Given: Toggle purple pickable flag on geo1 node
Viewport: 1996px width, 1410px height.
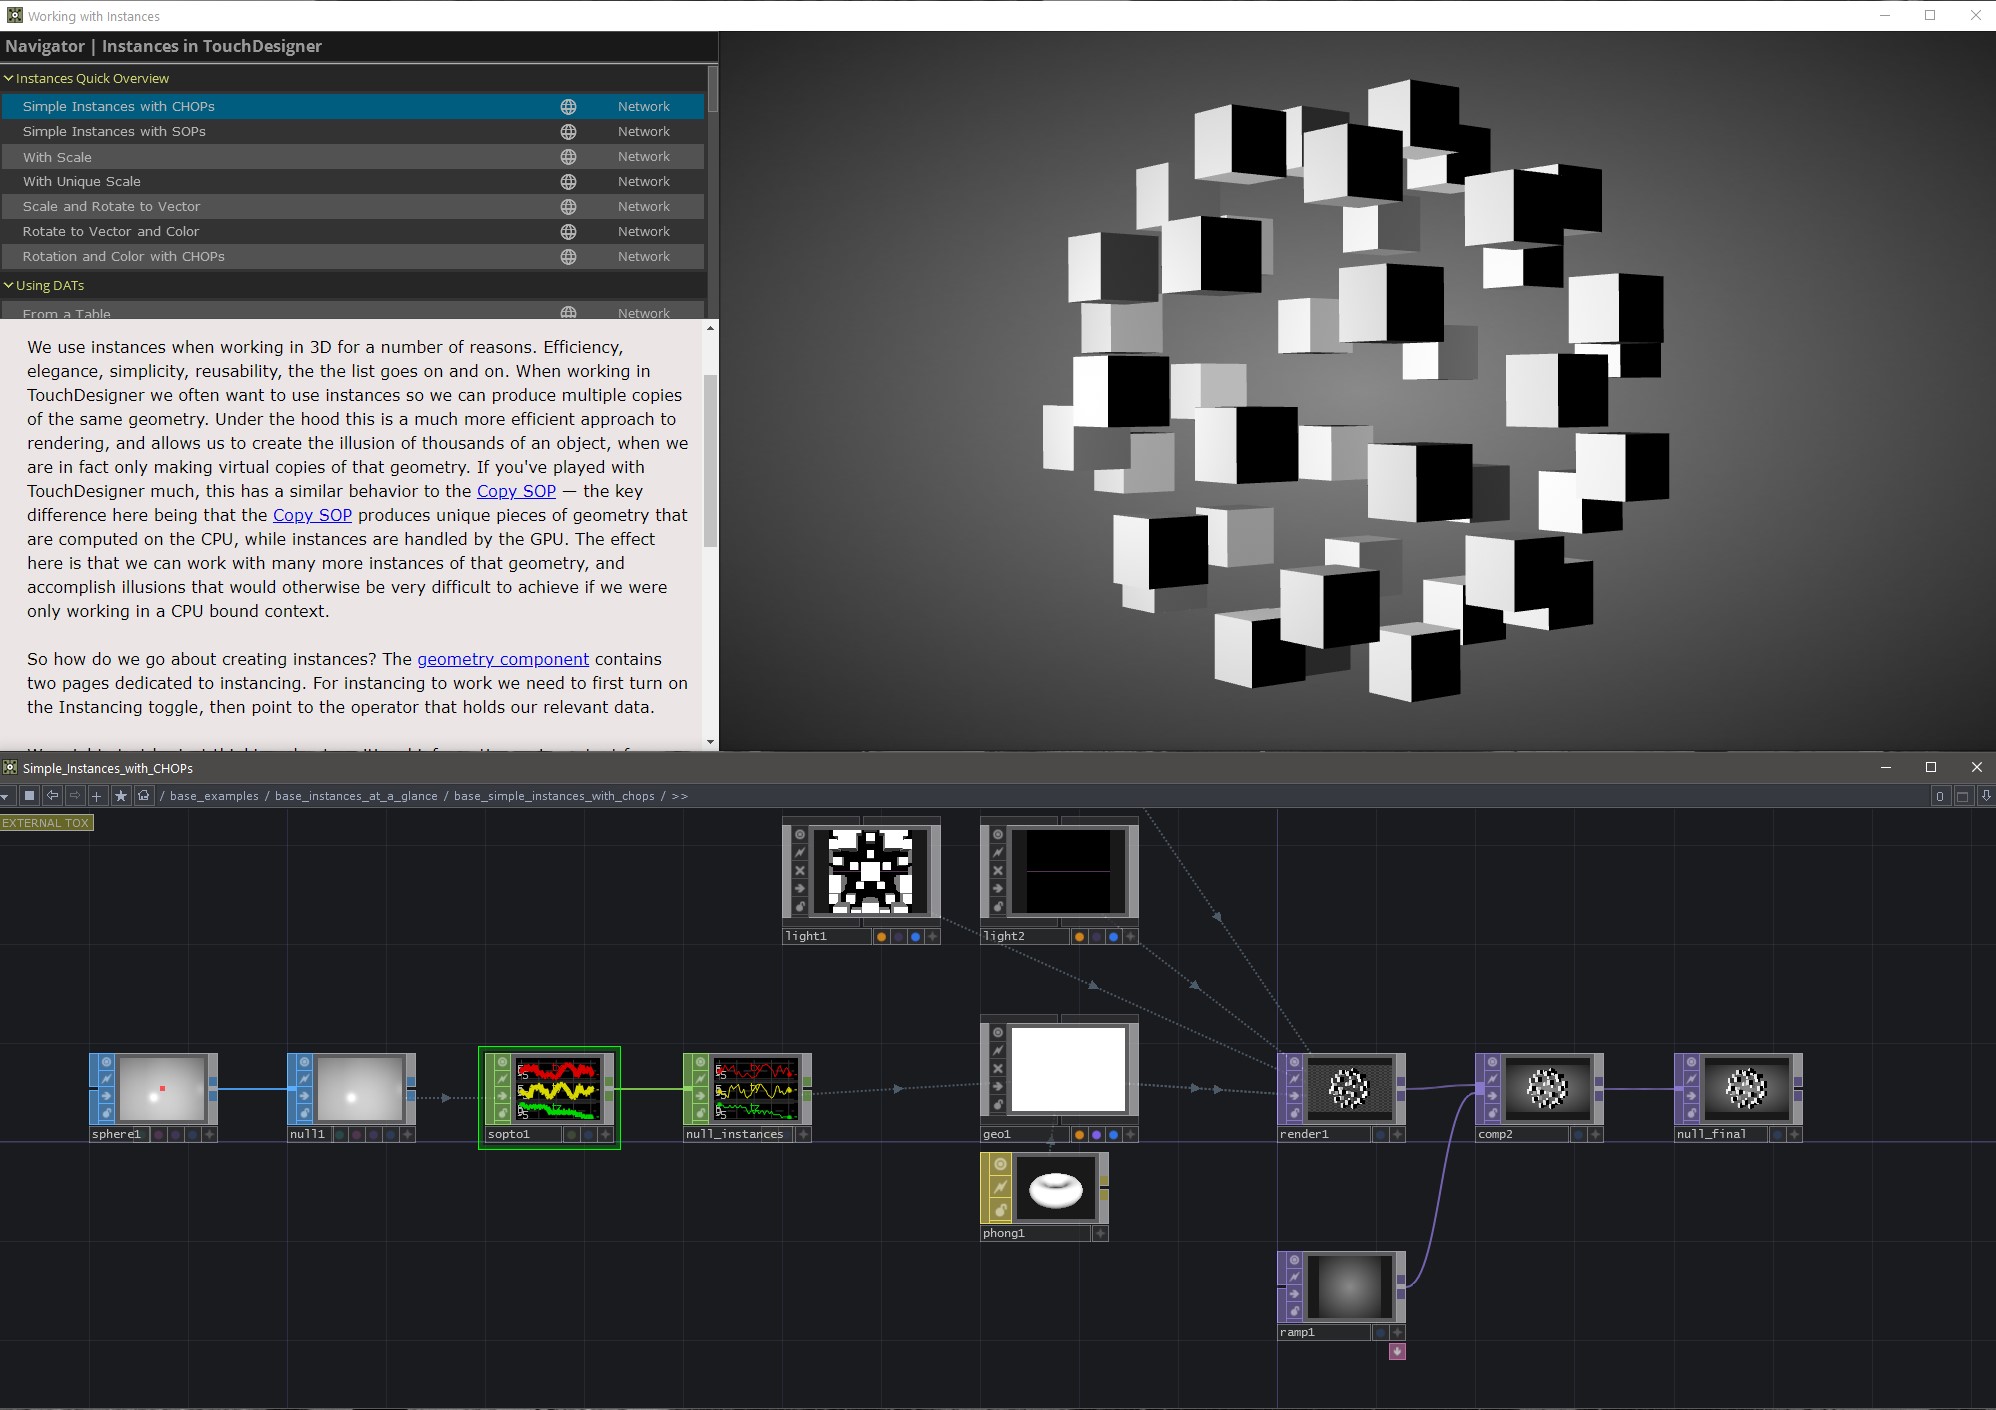Looking at the screenshot, I should point(1096,1134).
